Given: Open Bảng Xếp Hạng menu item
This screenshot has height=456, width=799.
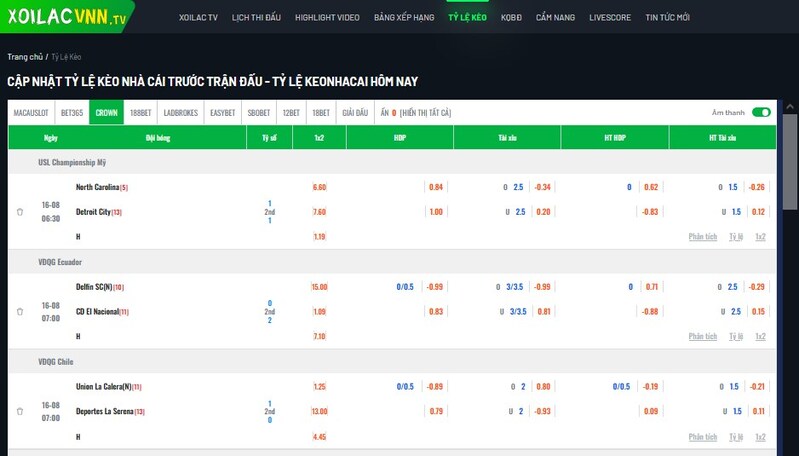Looking at the screenshot, I should (404, 17).
